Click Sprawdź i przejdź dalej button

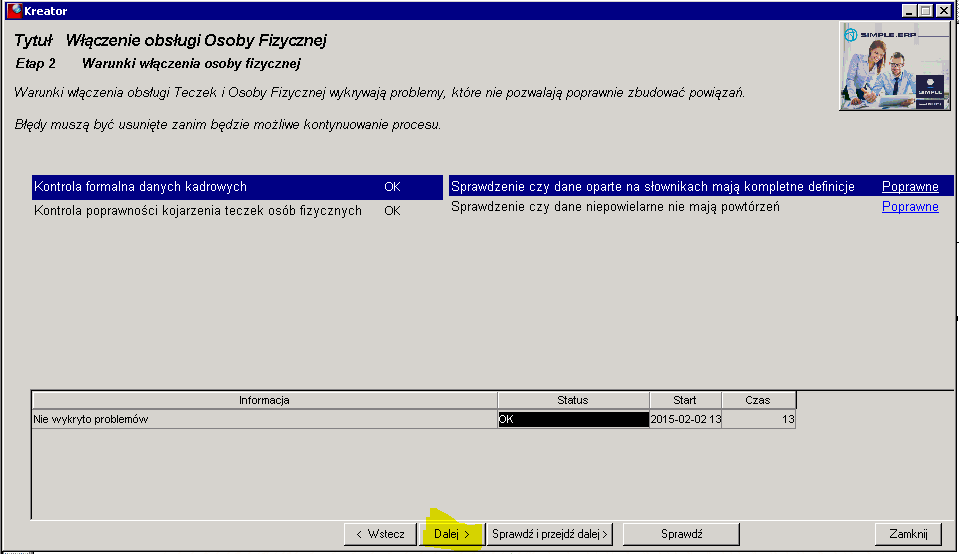coord(550,534)
